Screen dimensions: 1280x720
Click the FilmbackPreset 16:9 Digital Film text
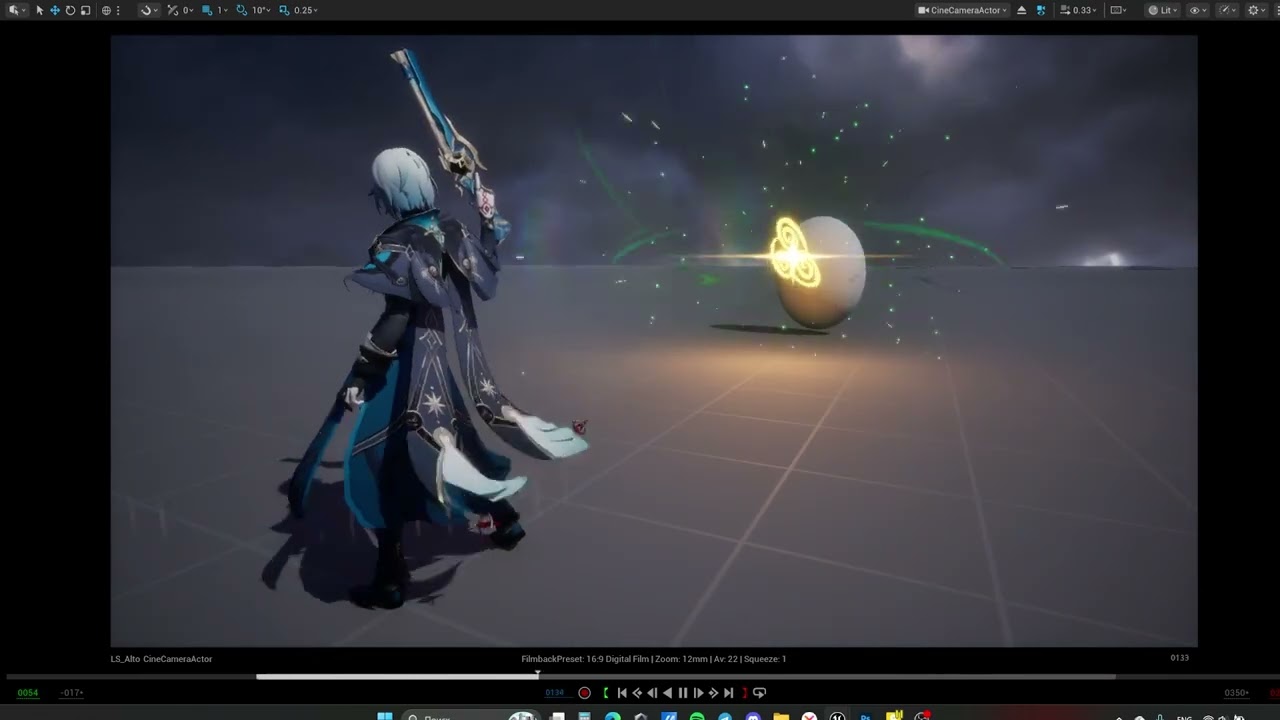pyautogui.click(x=585, y=659)
